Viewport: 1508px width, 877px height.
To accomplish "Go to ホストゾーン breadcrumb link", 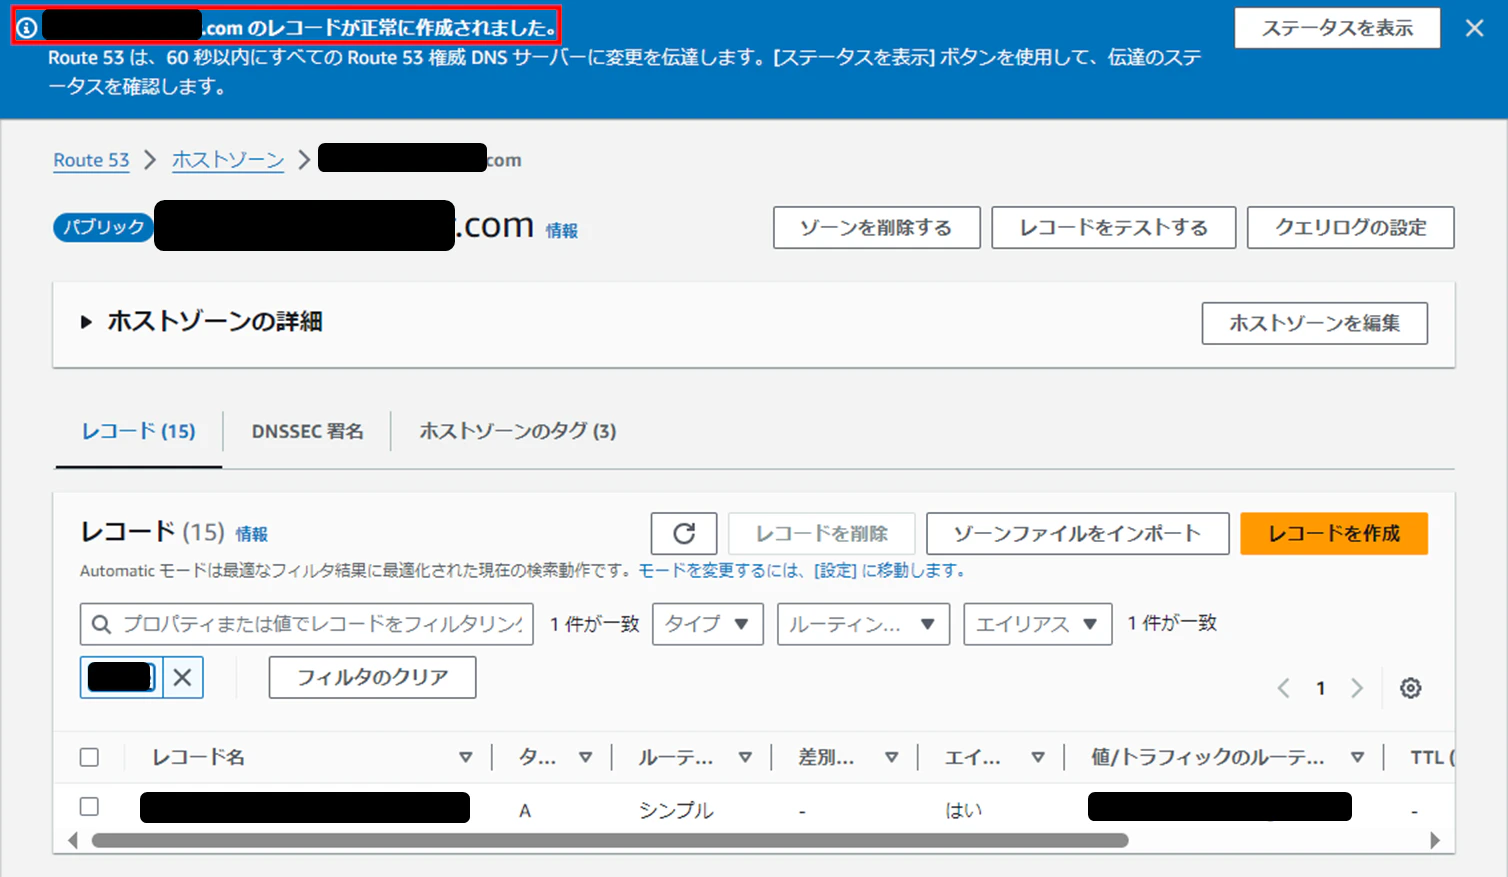I will [x=228, y=160].
